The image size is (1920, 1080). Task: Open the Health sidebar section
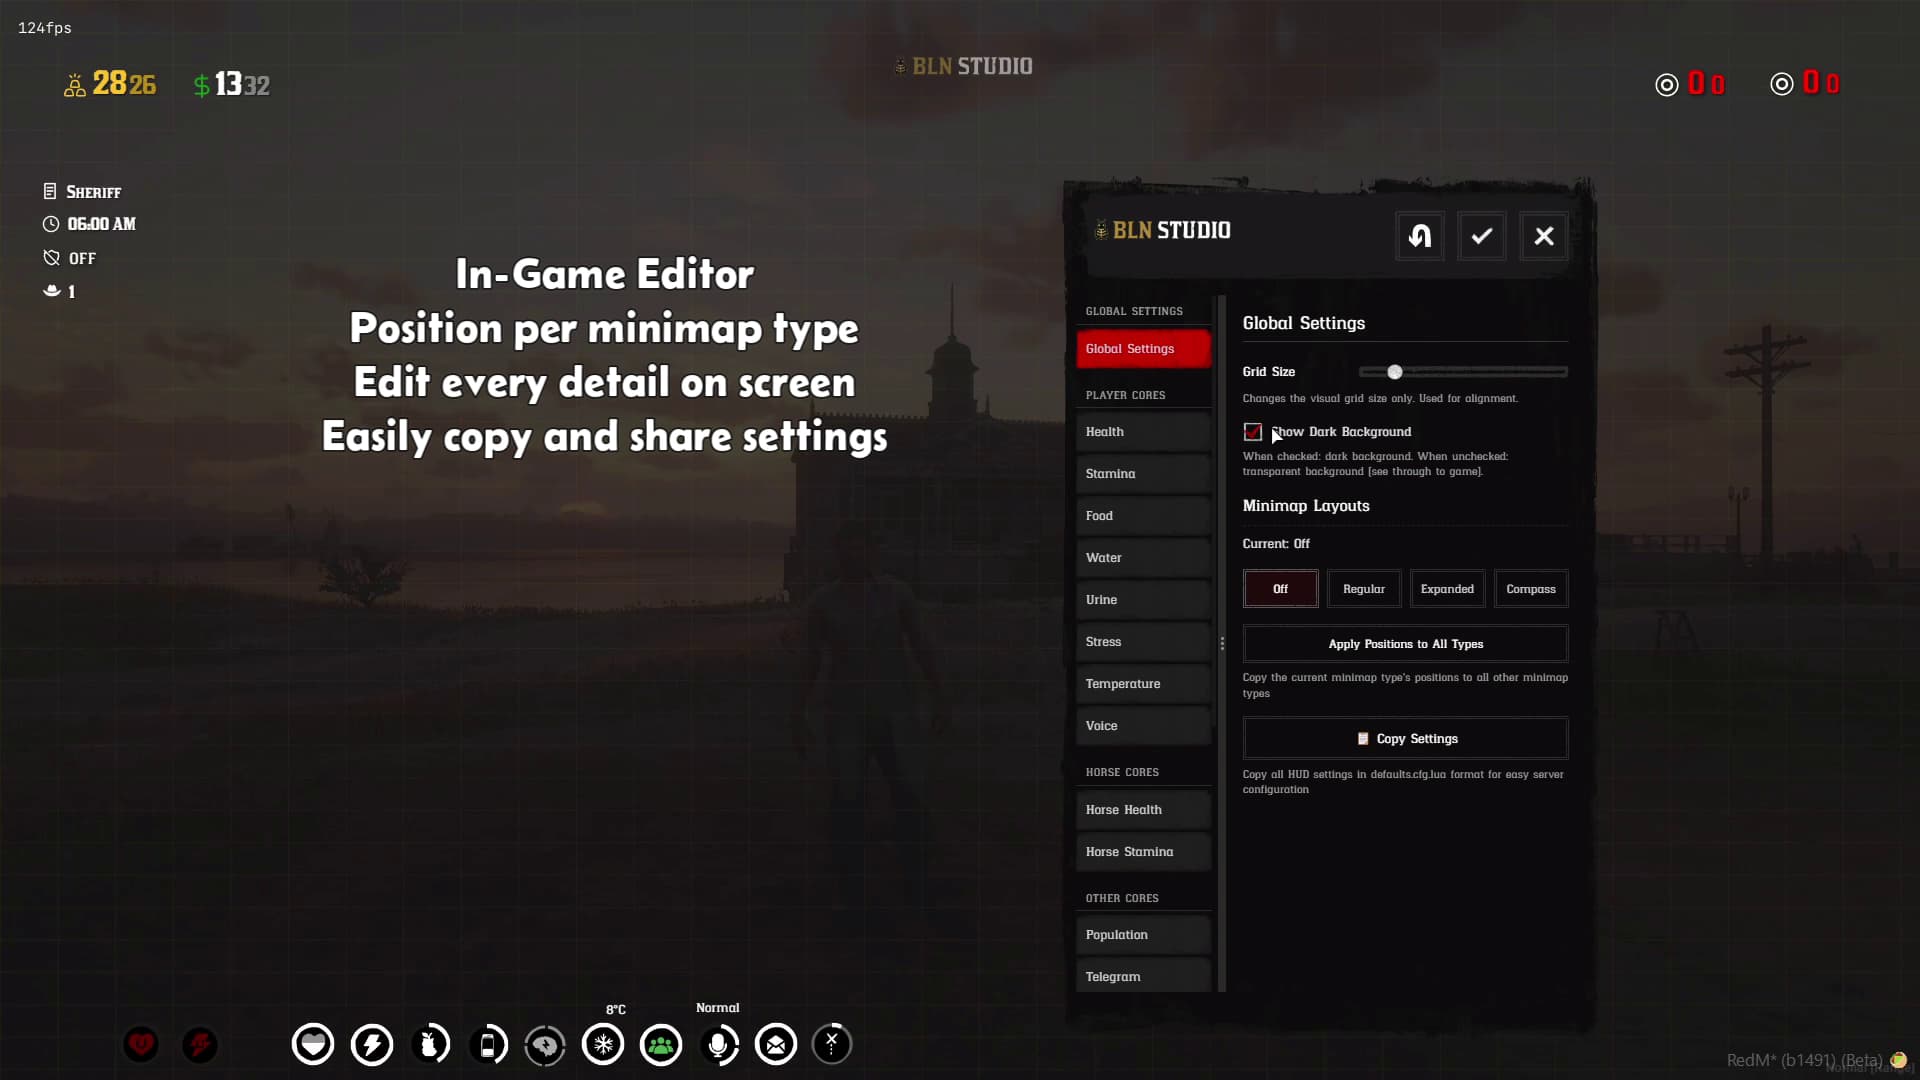[x=1142, y=432]
